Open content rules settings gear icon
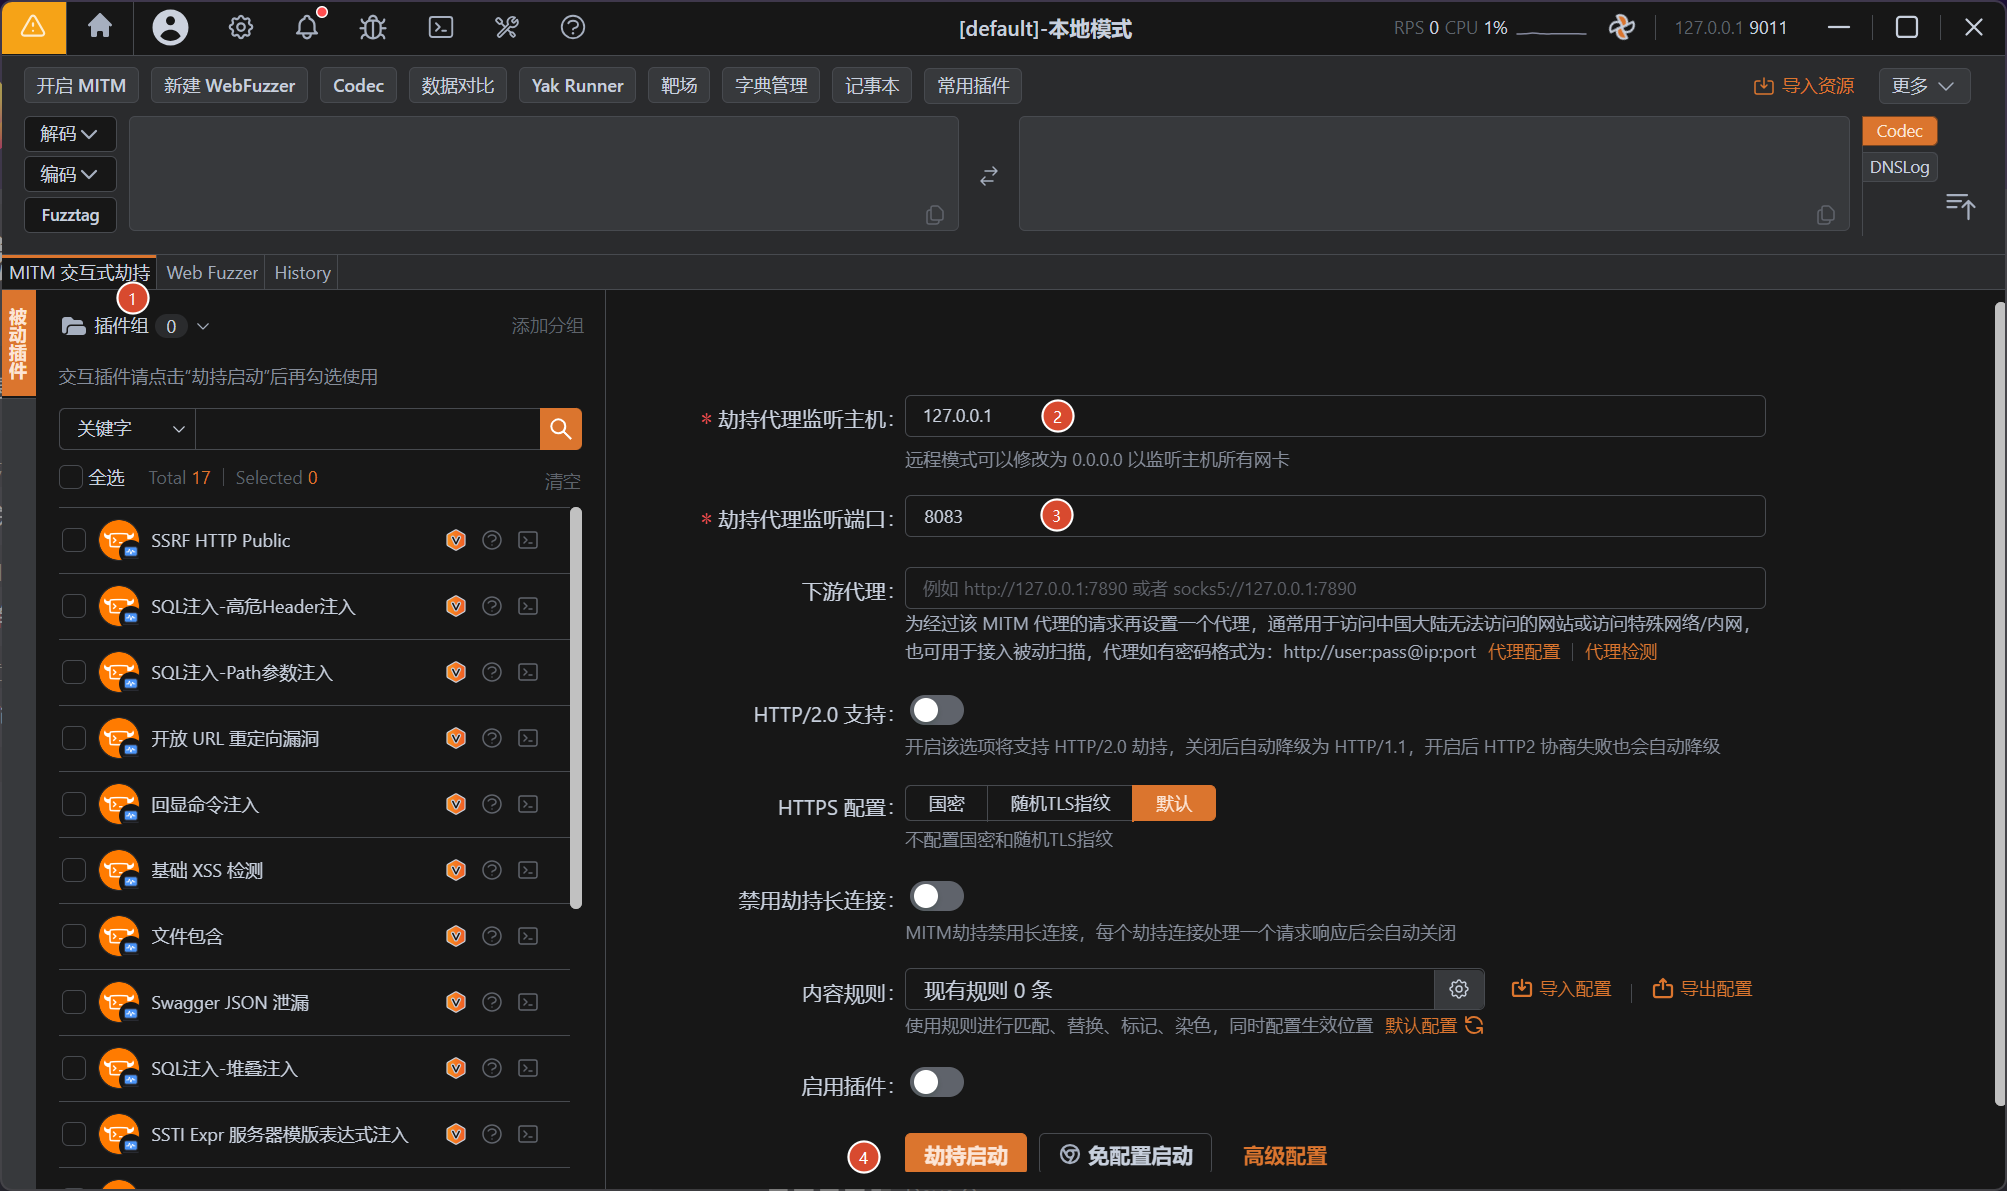This screenshot has height=1191, width=2007. 1459,989
